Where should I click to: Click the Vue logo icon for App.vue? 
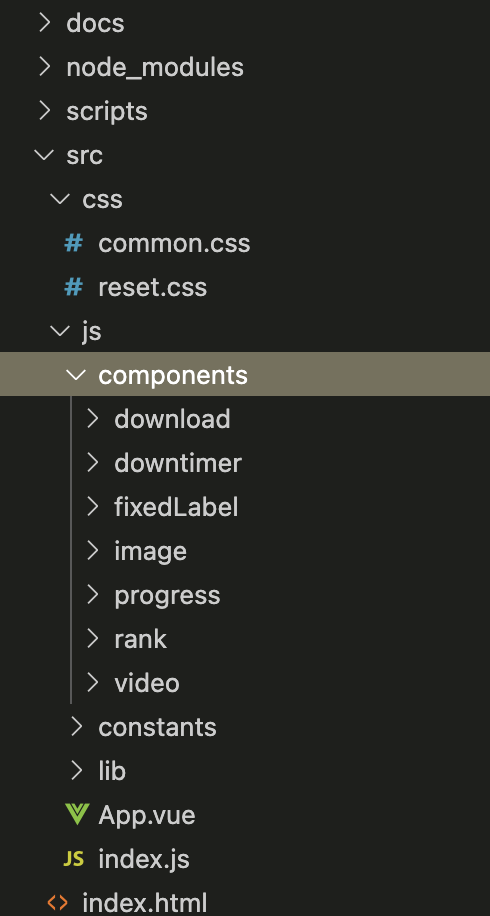pyautogui.click(x=77, y=815)
